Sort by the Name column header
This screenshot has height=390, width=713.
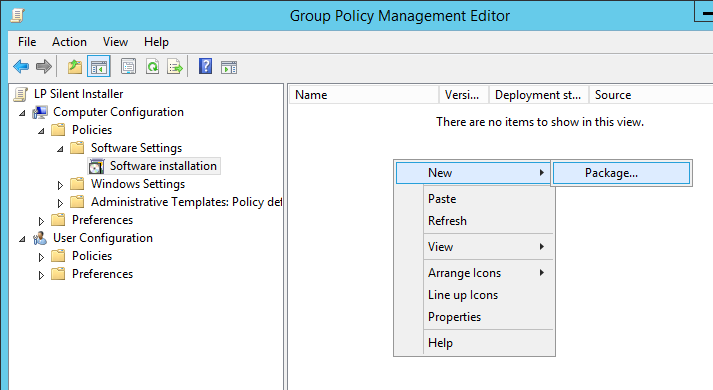[364, 95]
